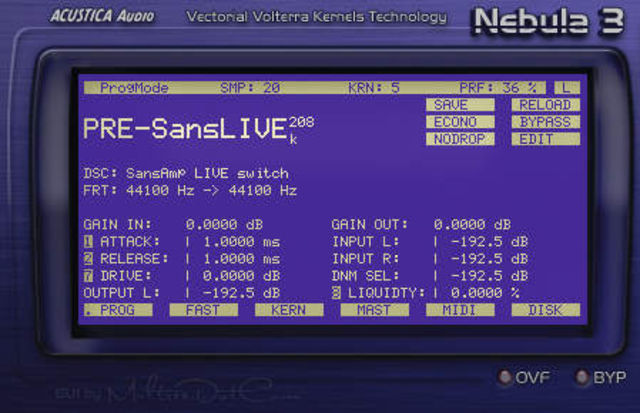Click the INPUT R meter value -192.5 dB
This screenshot has width=640, height=413.
[489, 259]
